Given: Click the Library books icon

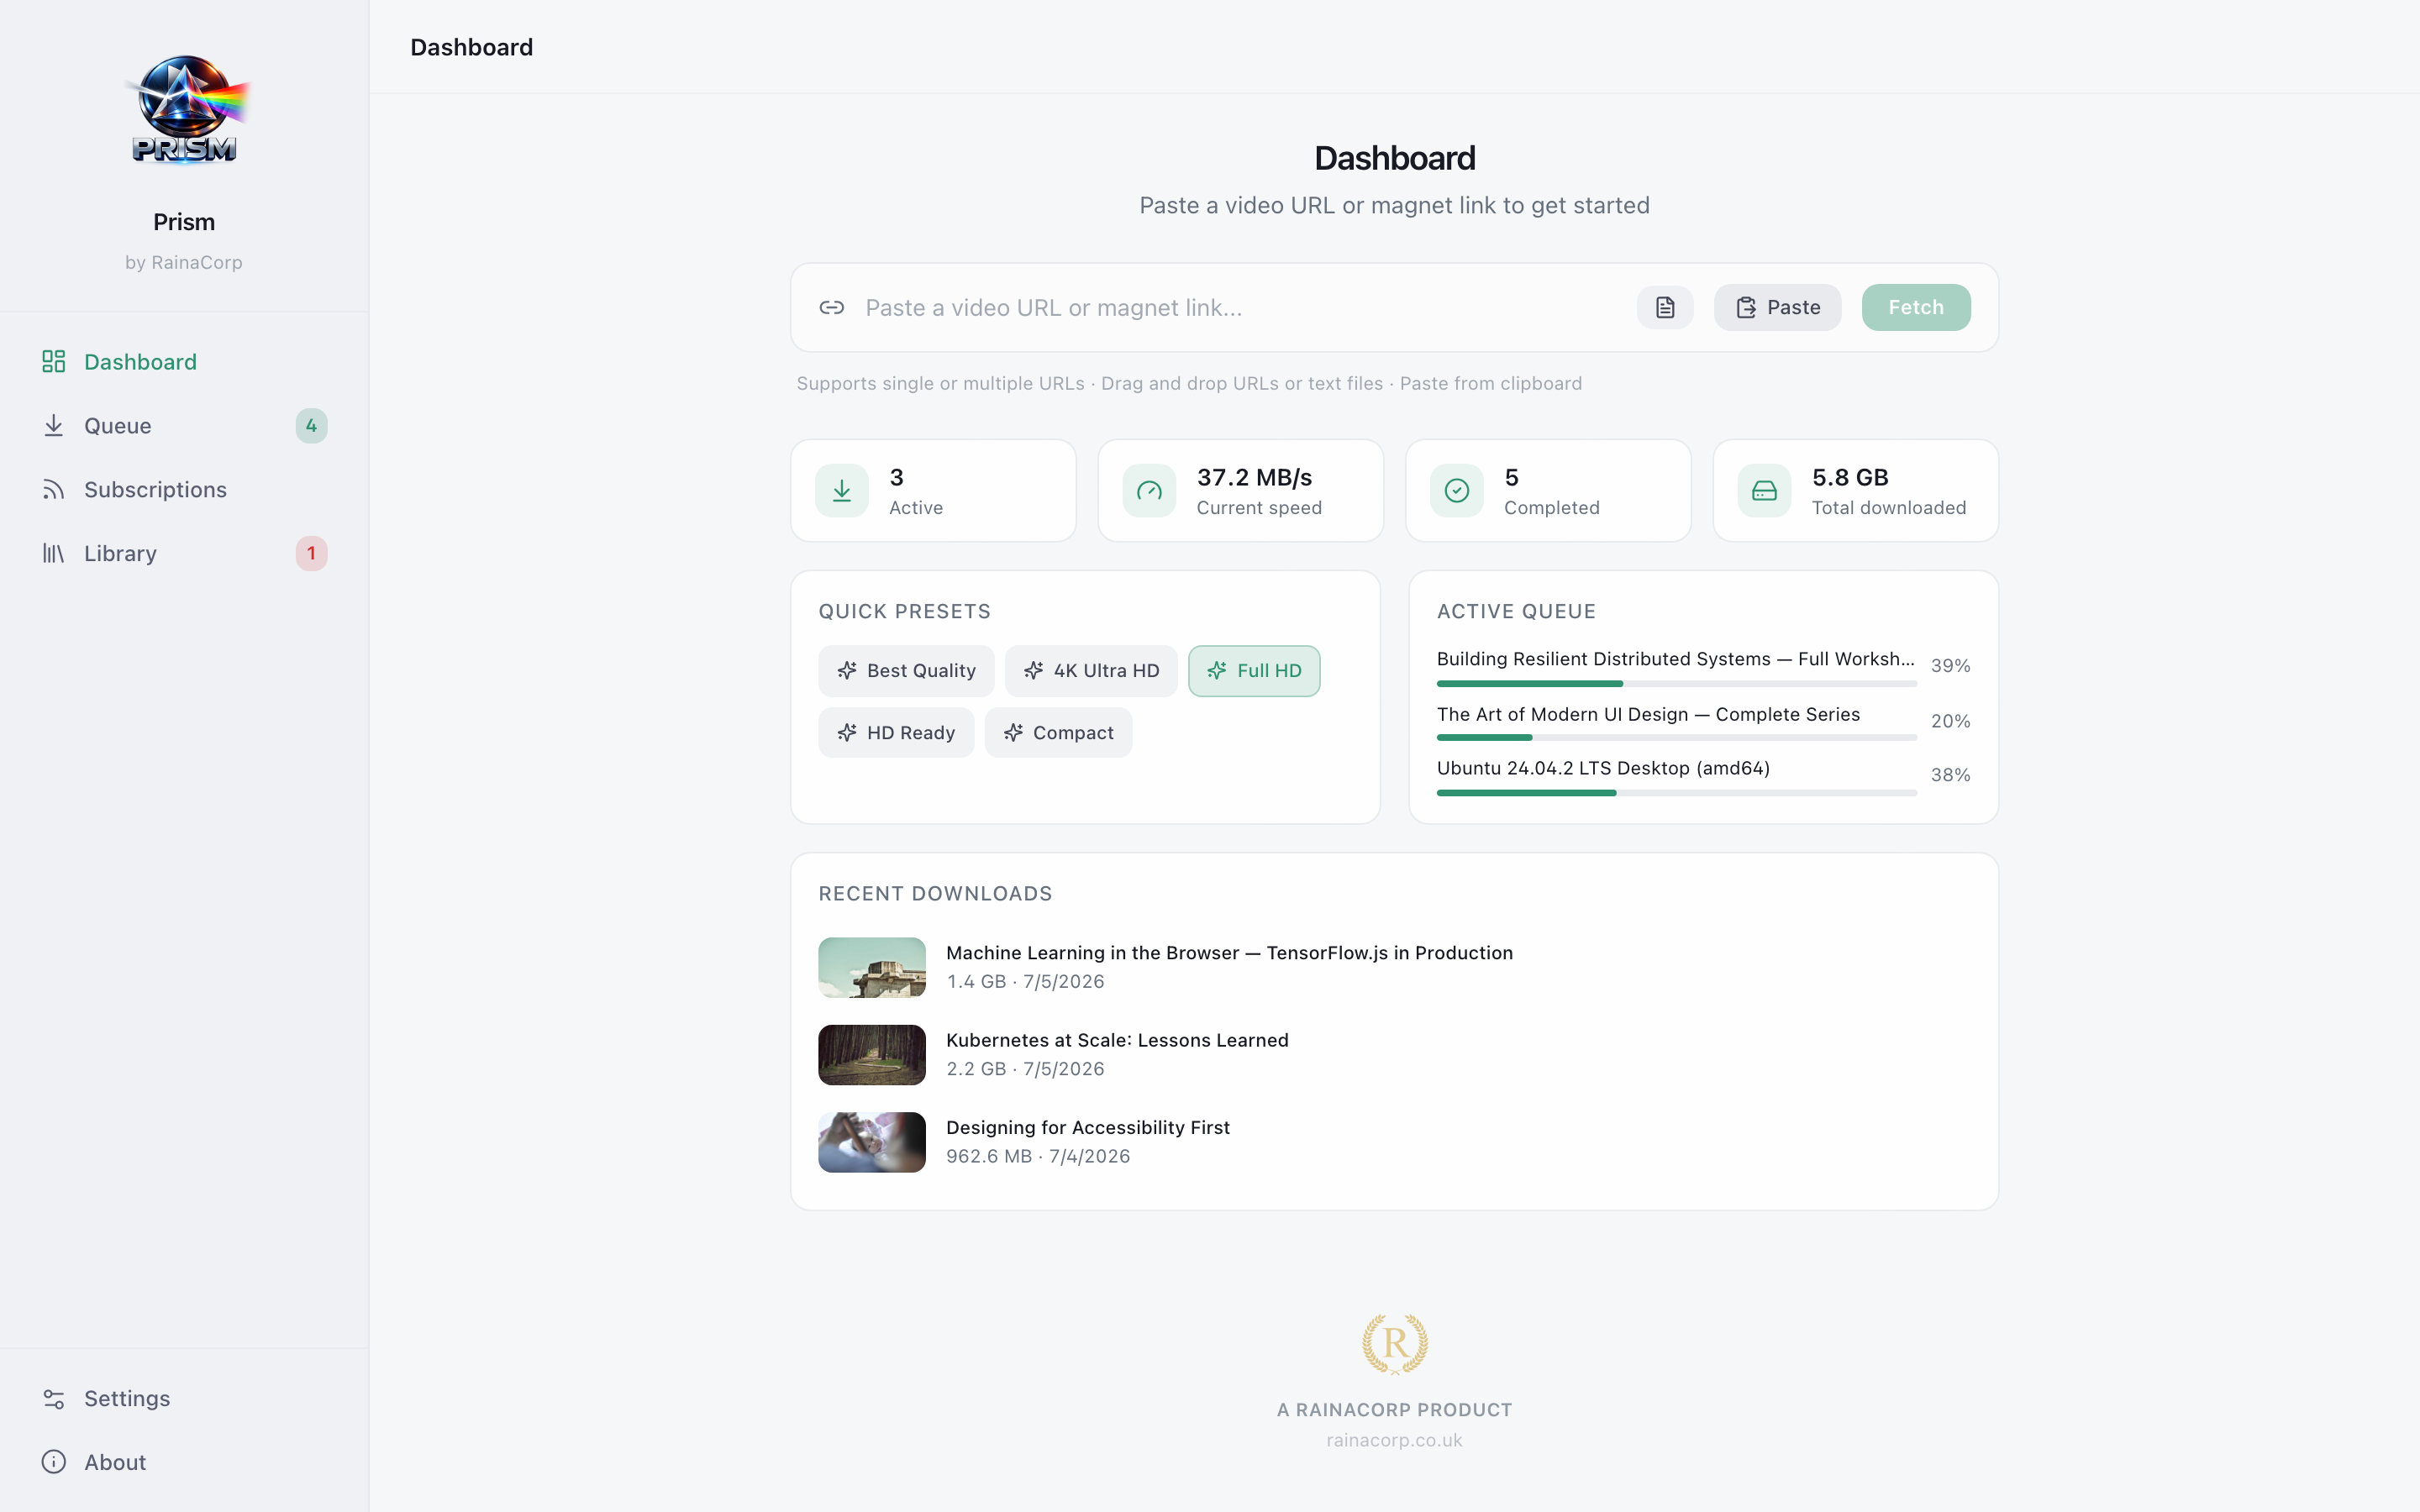Looking at the screenshot, I should (x=54, y=553).
